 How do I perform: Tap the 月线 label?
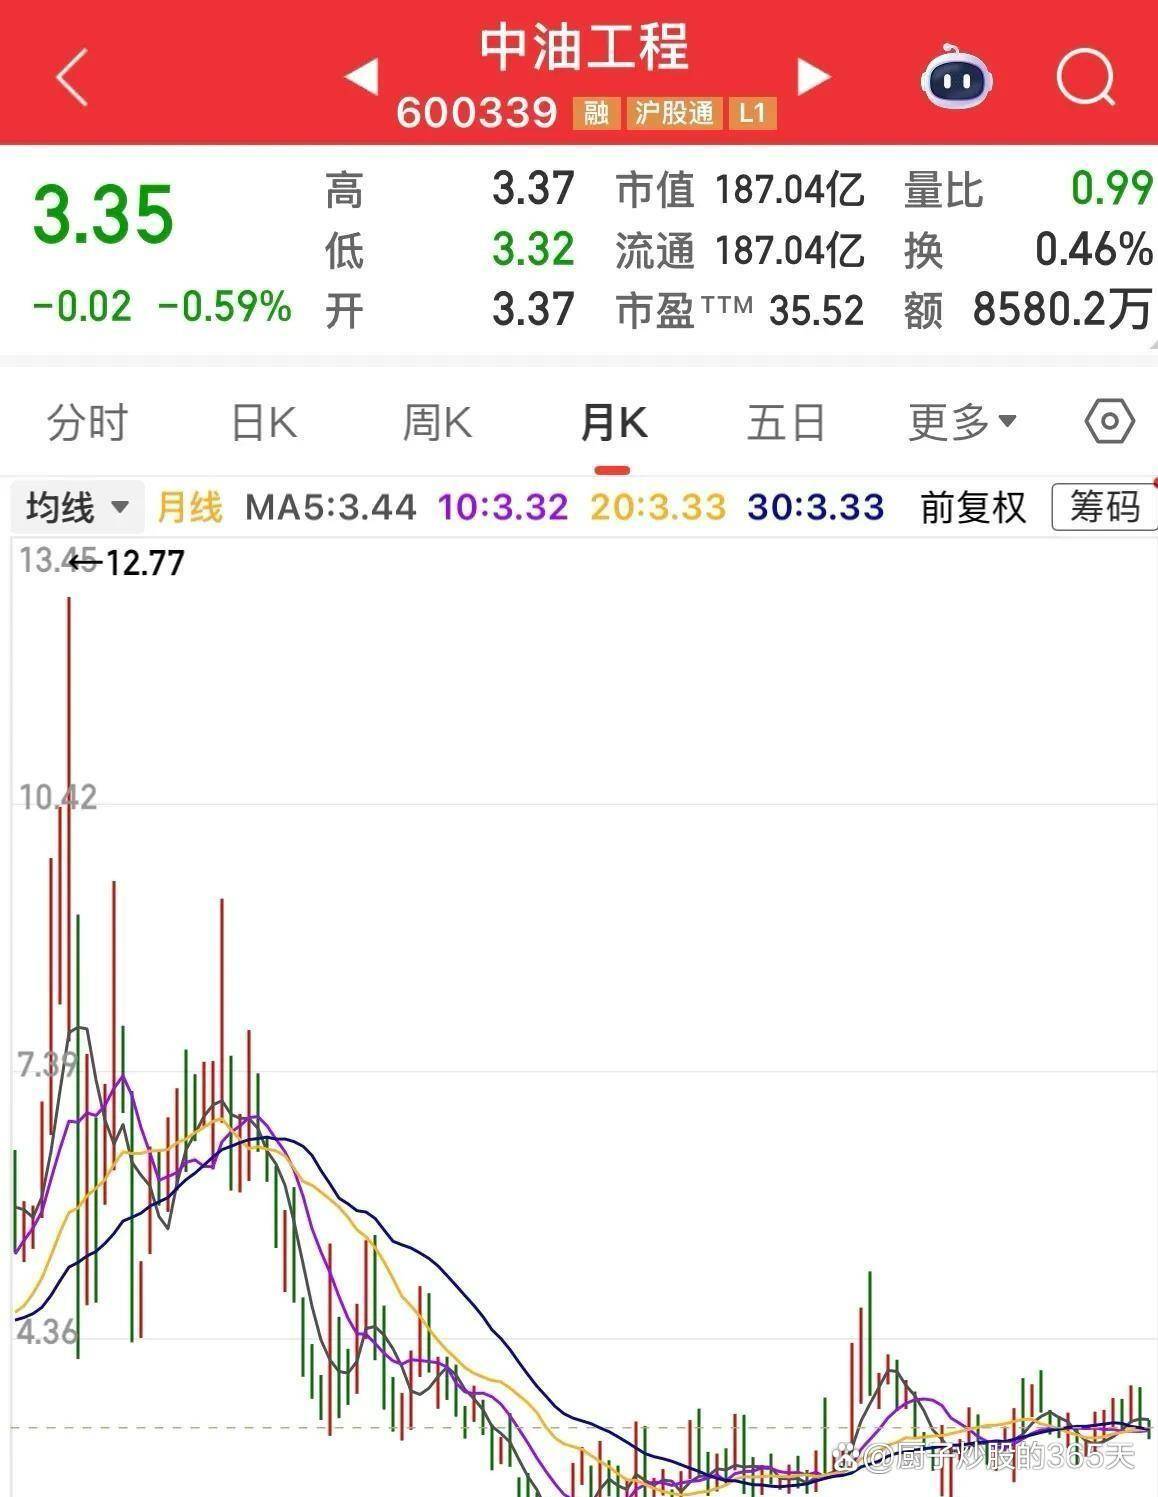coord(190,508)
